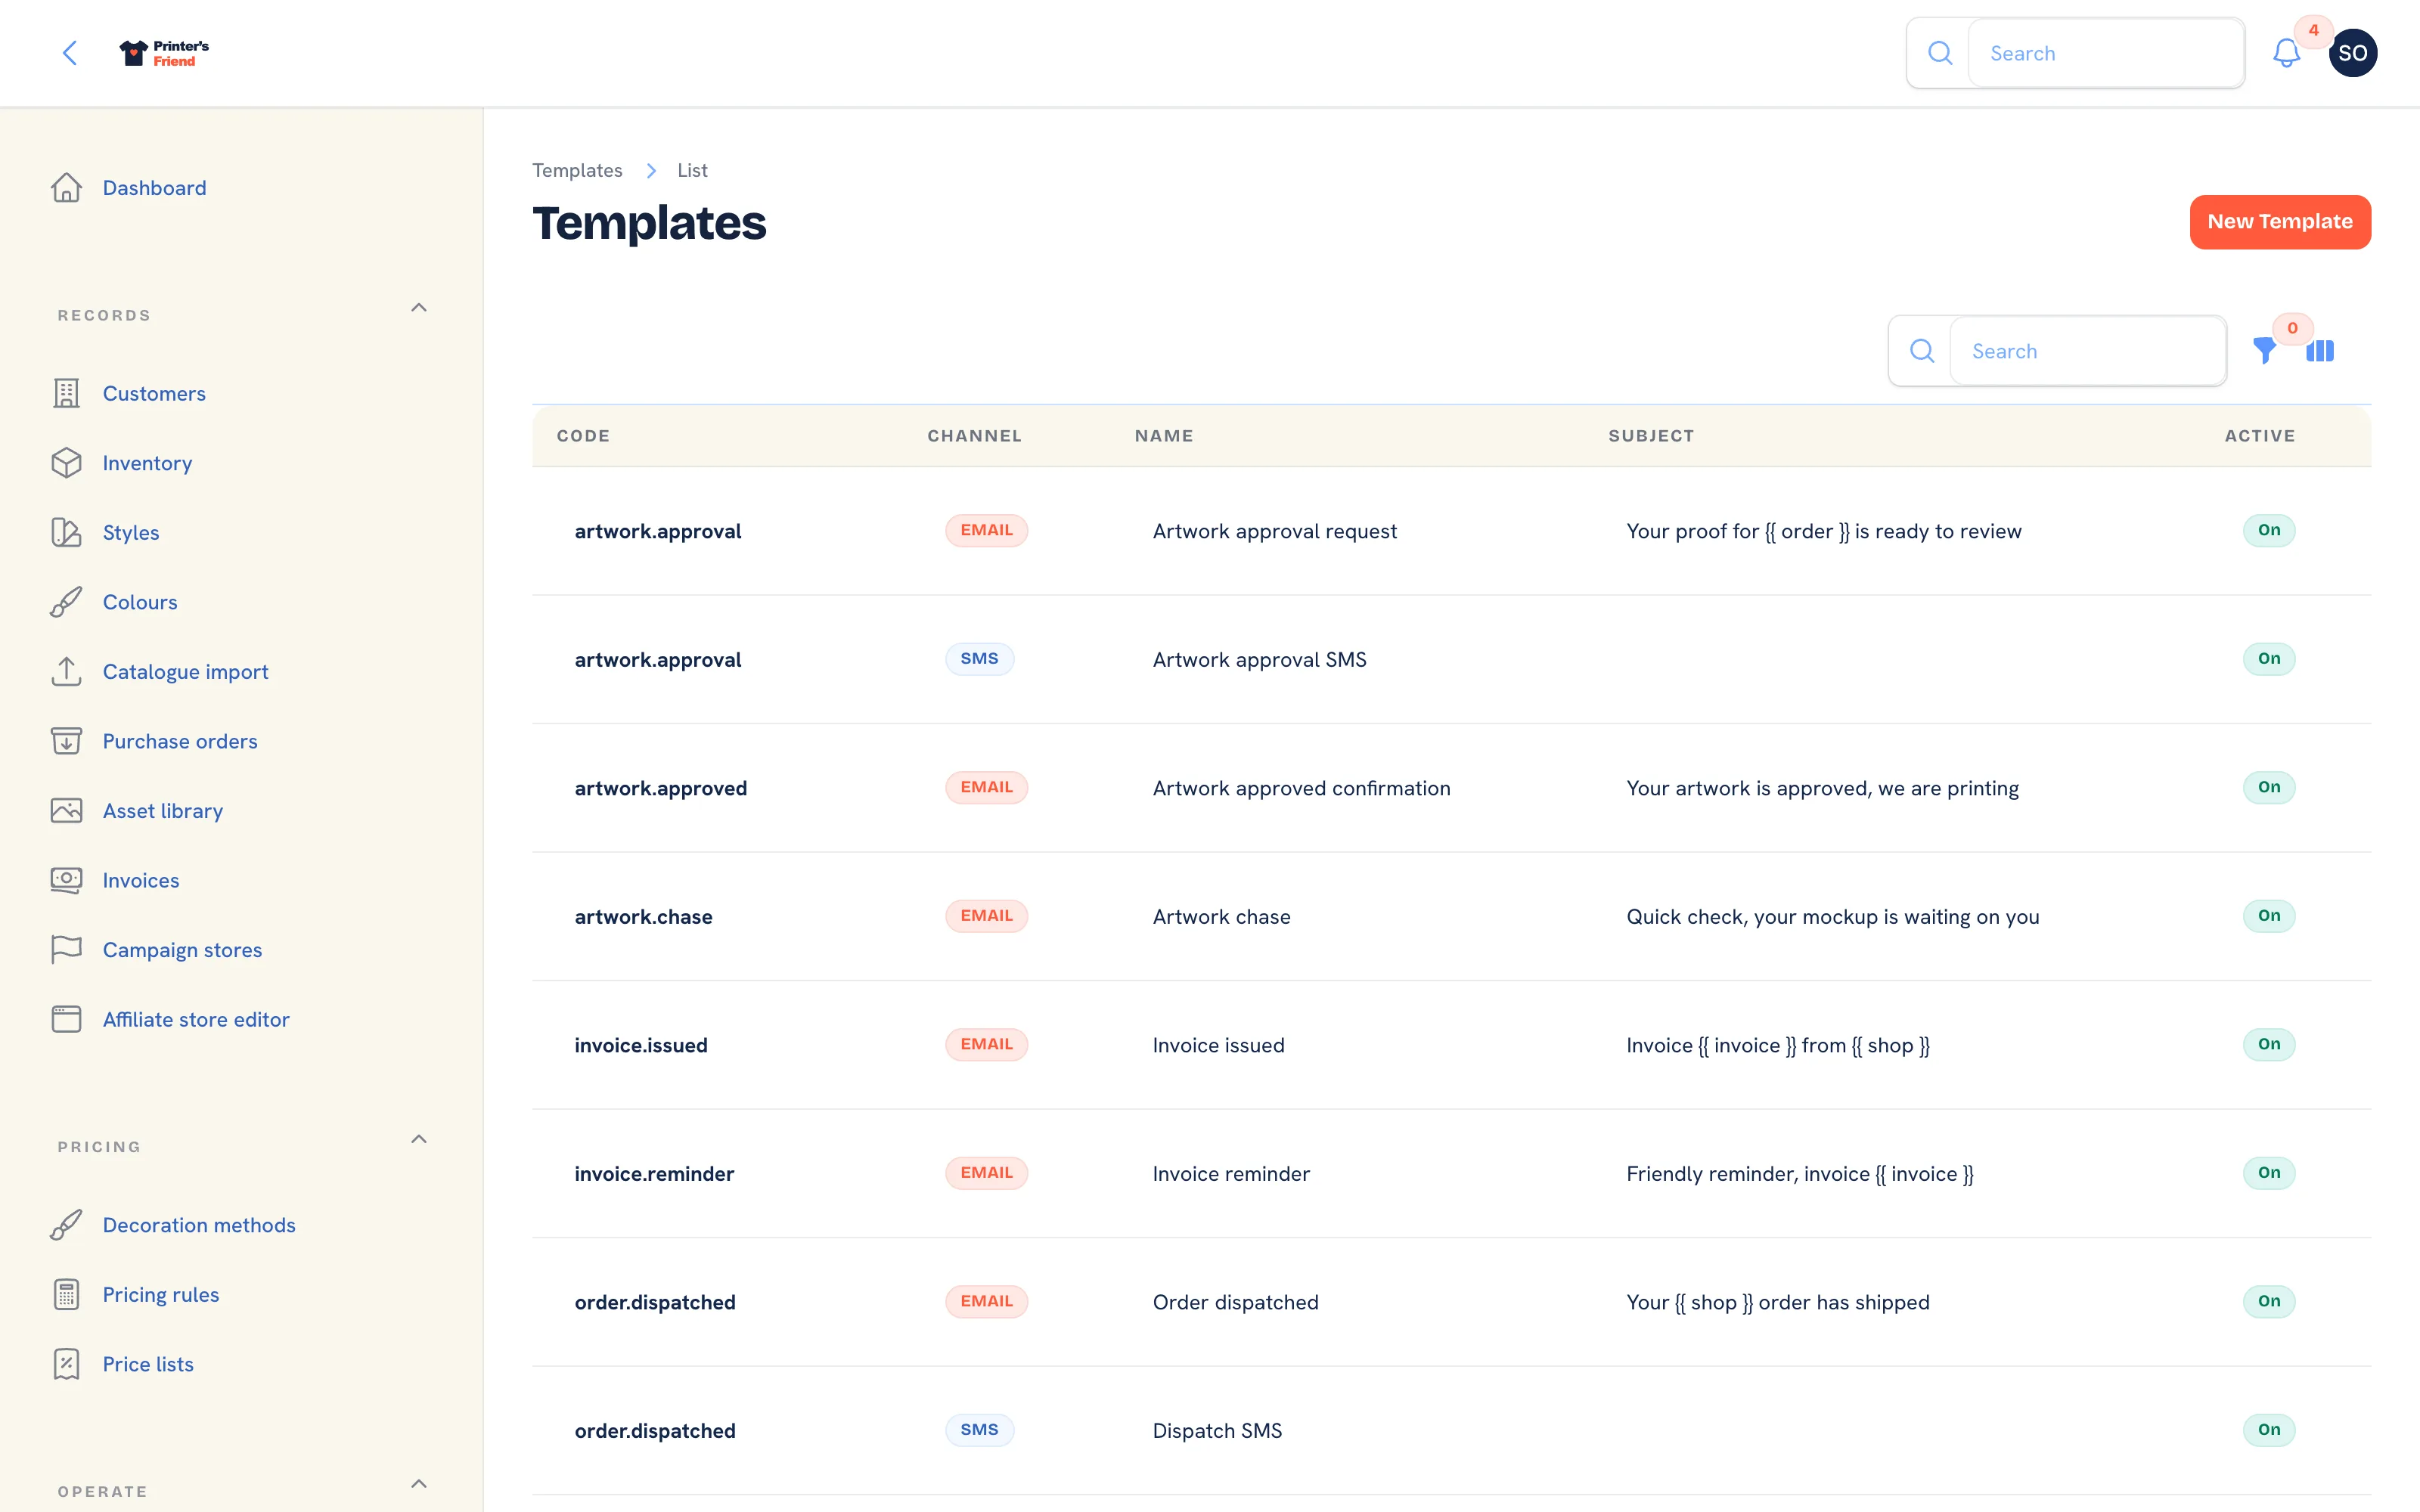The height and width of the screenshot is (1512, 2420).
Task: Click the magnifier icon in the header search
Action: pos(1940,53)
